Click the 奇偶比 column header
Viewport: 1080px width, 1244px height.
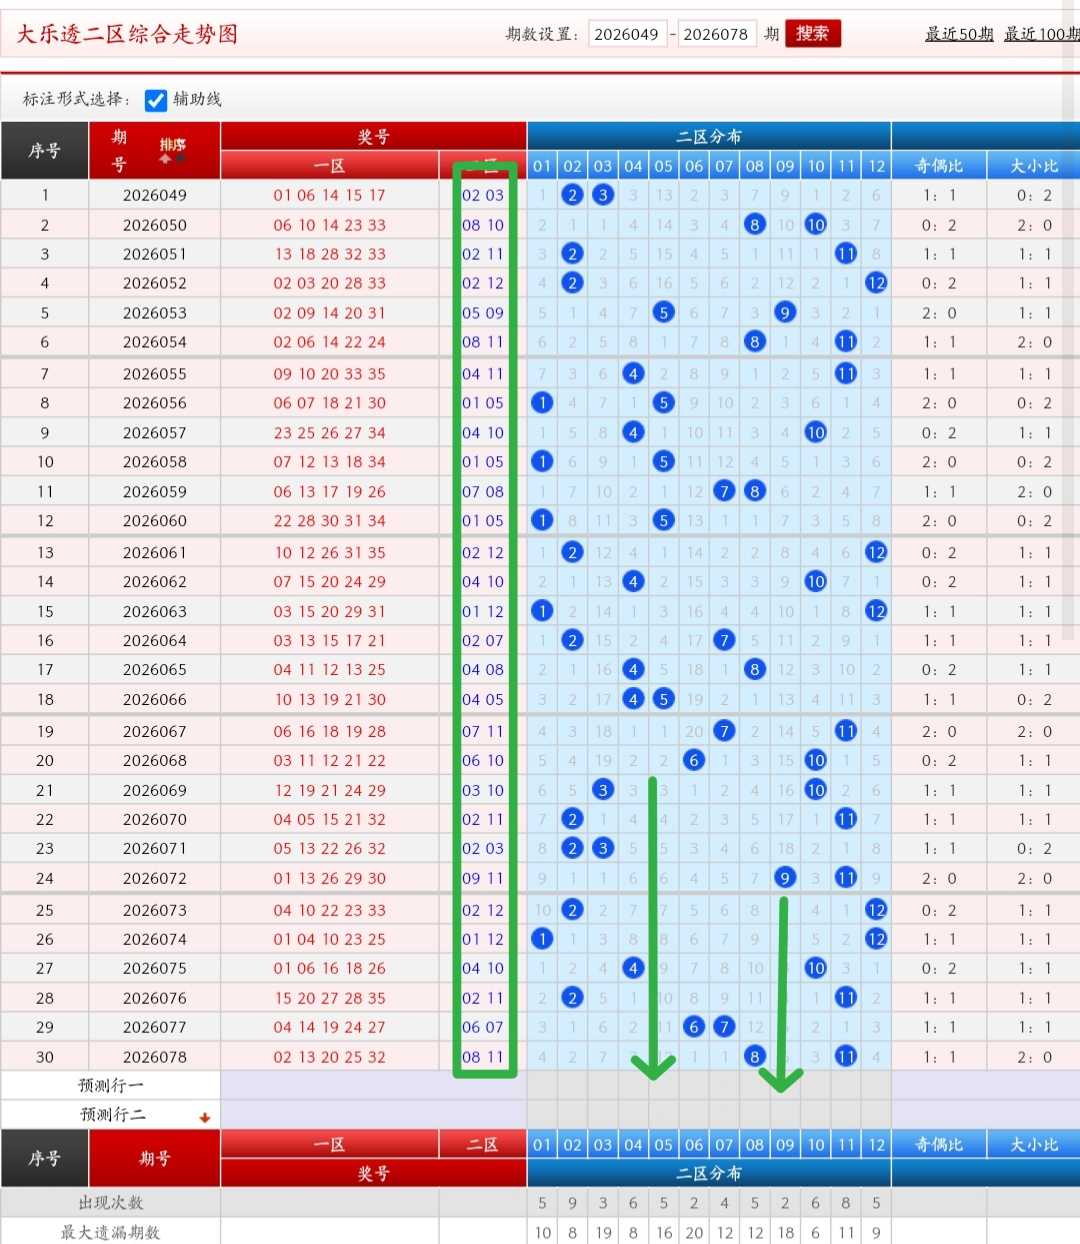[939, 166]
